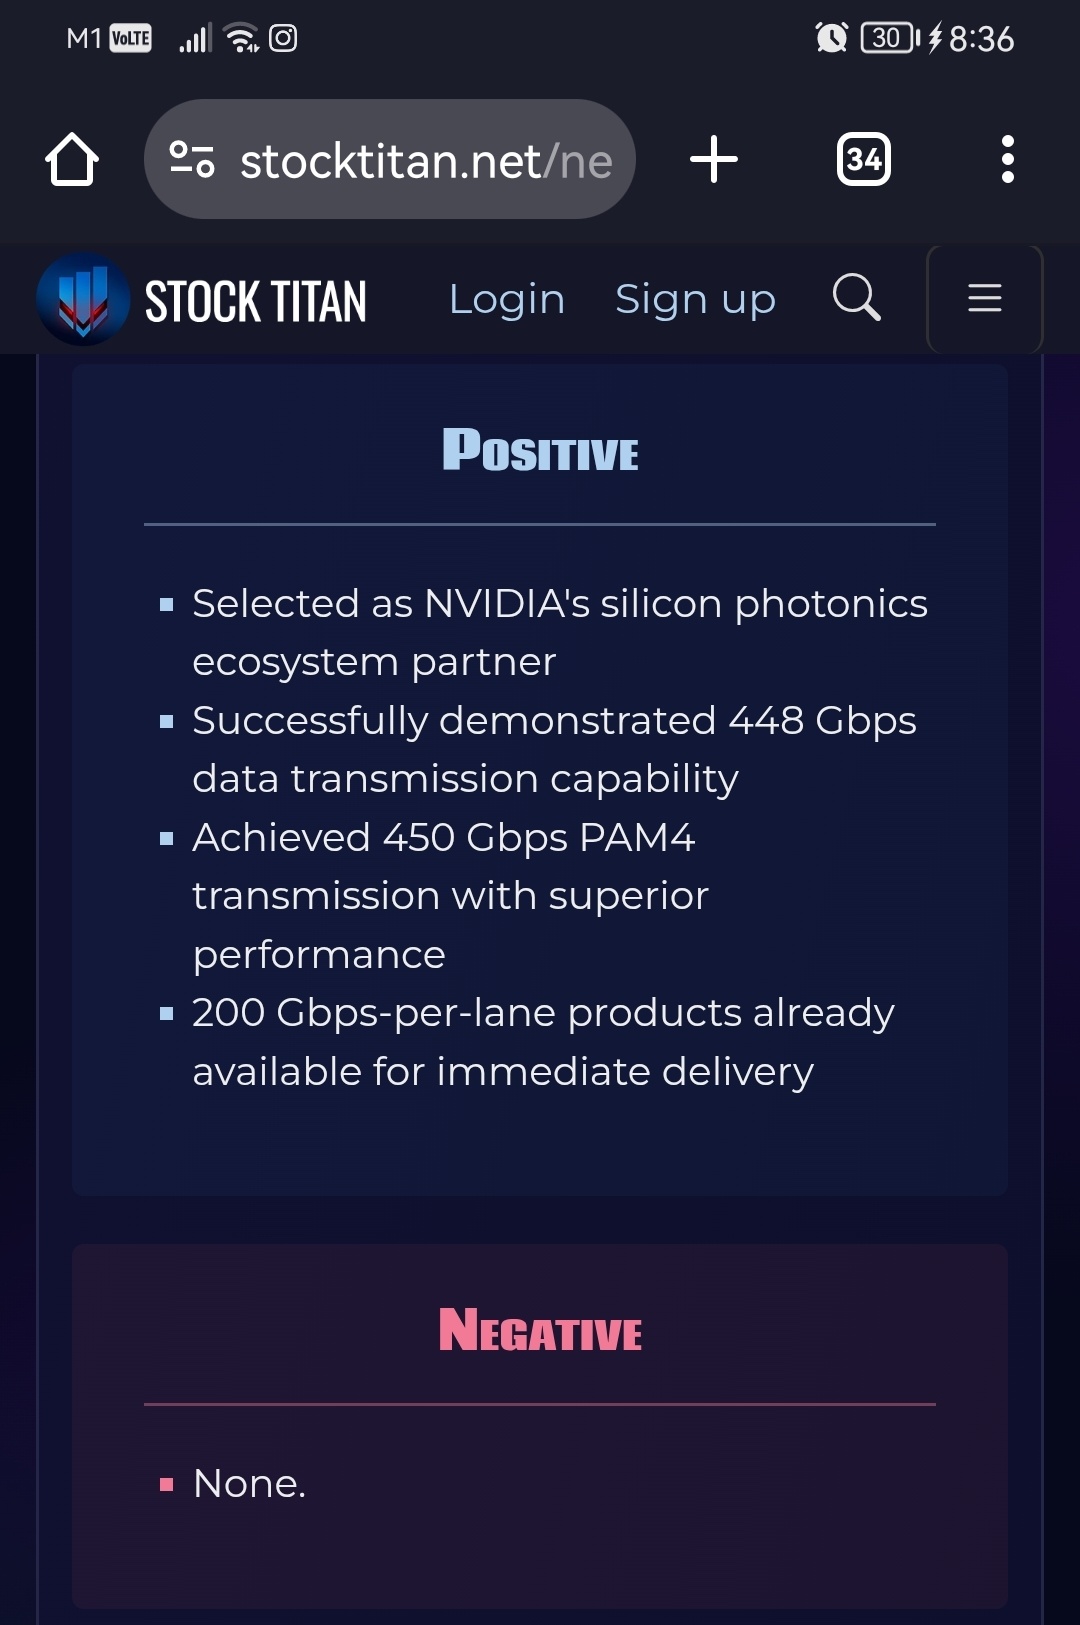
Task: Tap the Negative section heading
Action: [x=540, y=1331]
